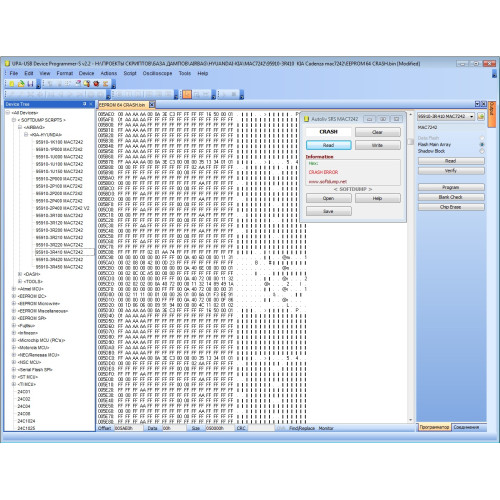
Task: Click the red bug debug toolbar icon
Action: tap(96, 84)
